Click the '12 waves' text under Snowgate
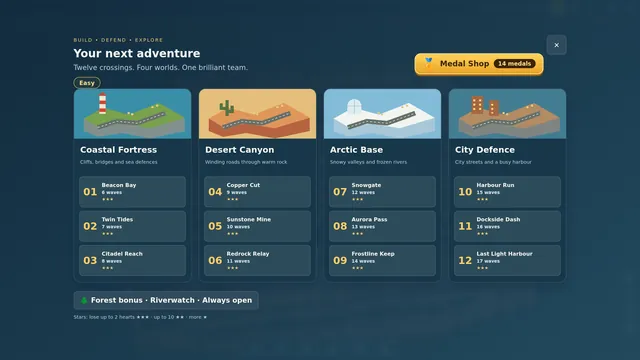This screenshot has width=640, height=360. 363,193
